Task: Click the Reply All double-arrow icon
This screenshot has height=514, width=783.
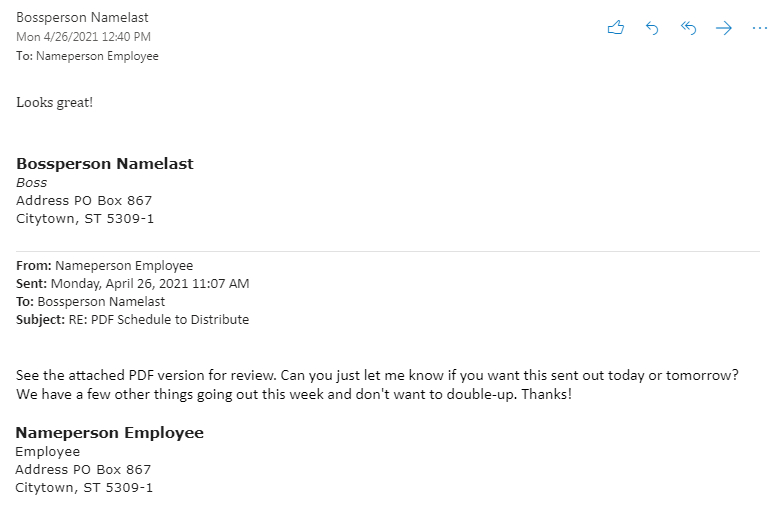Action: (688, 28)
